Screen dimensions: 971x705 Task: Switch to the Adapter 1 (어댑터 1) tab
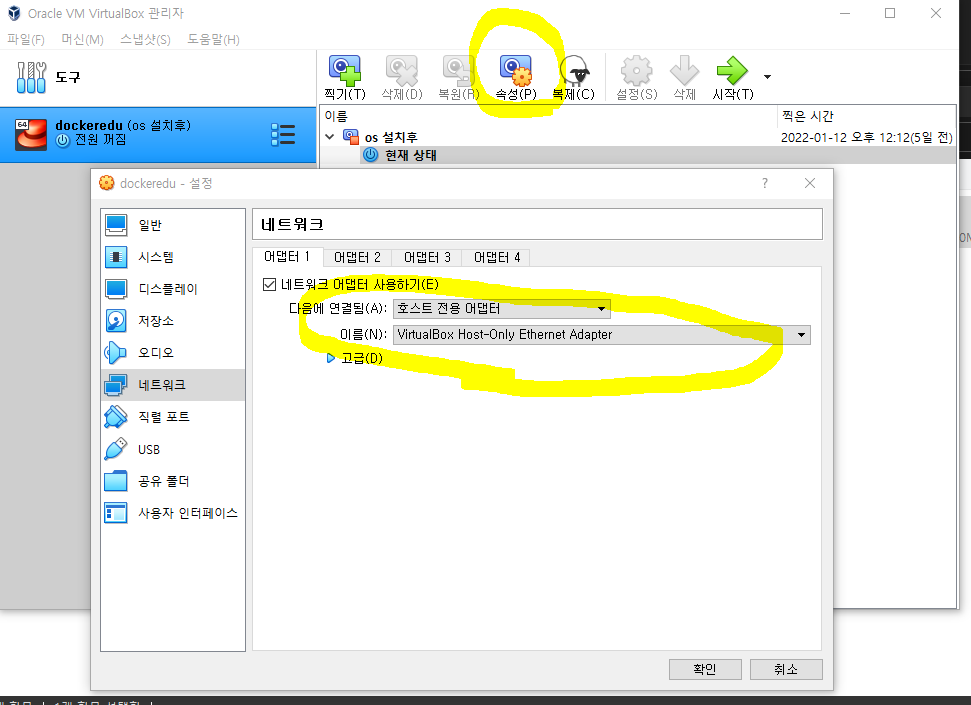pos(287,256)
